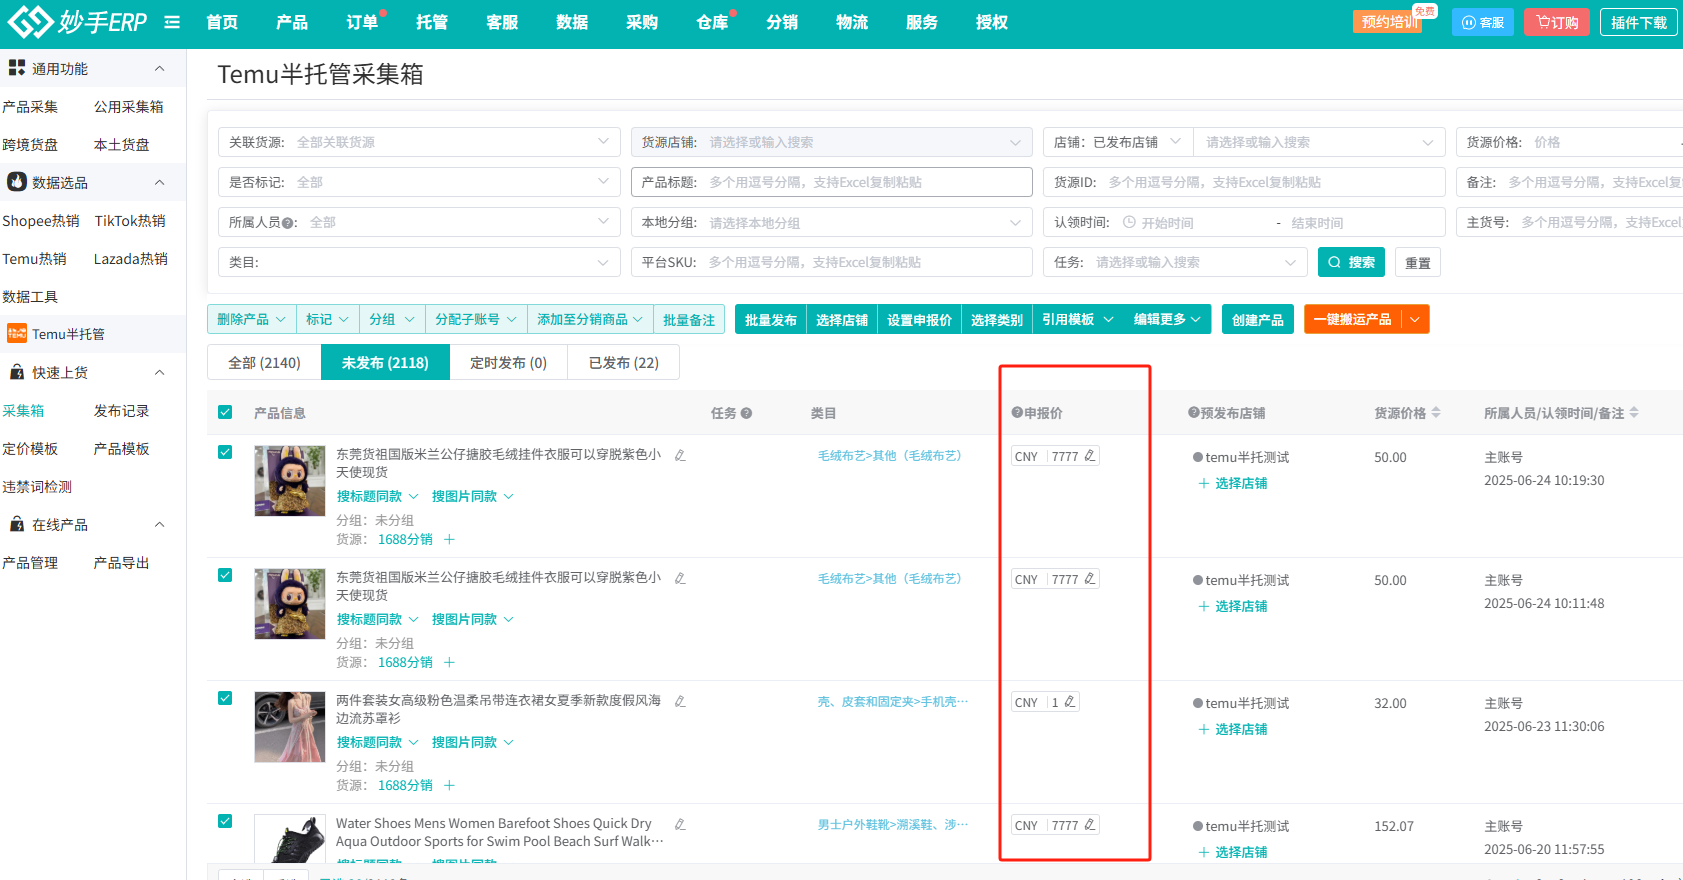Open 所属人员 dropdown
The width and height of the screenshot is (1683, 880).
(419, 222)
